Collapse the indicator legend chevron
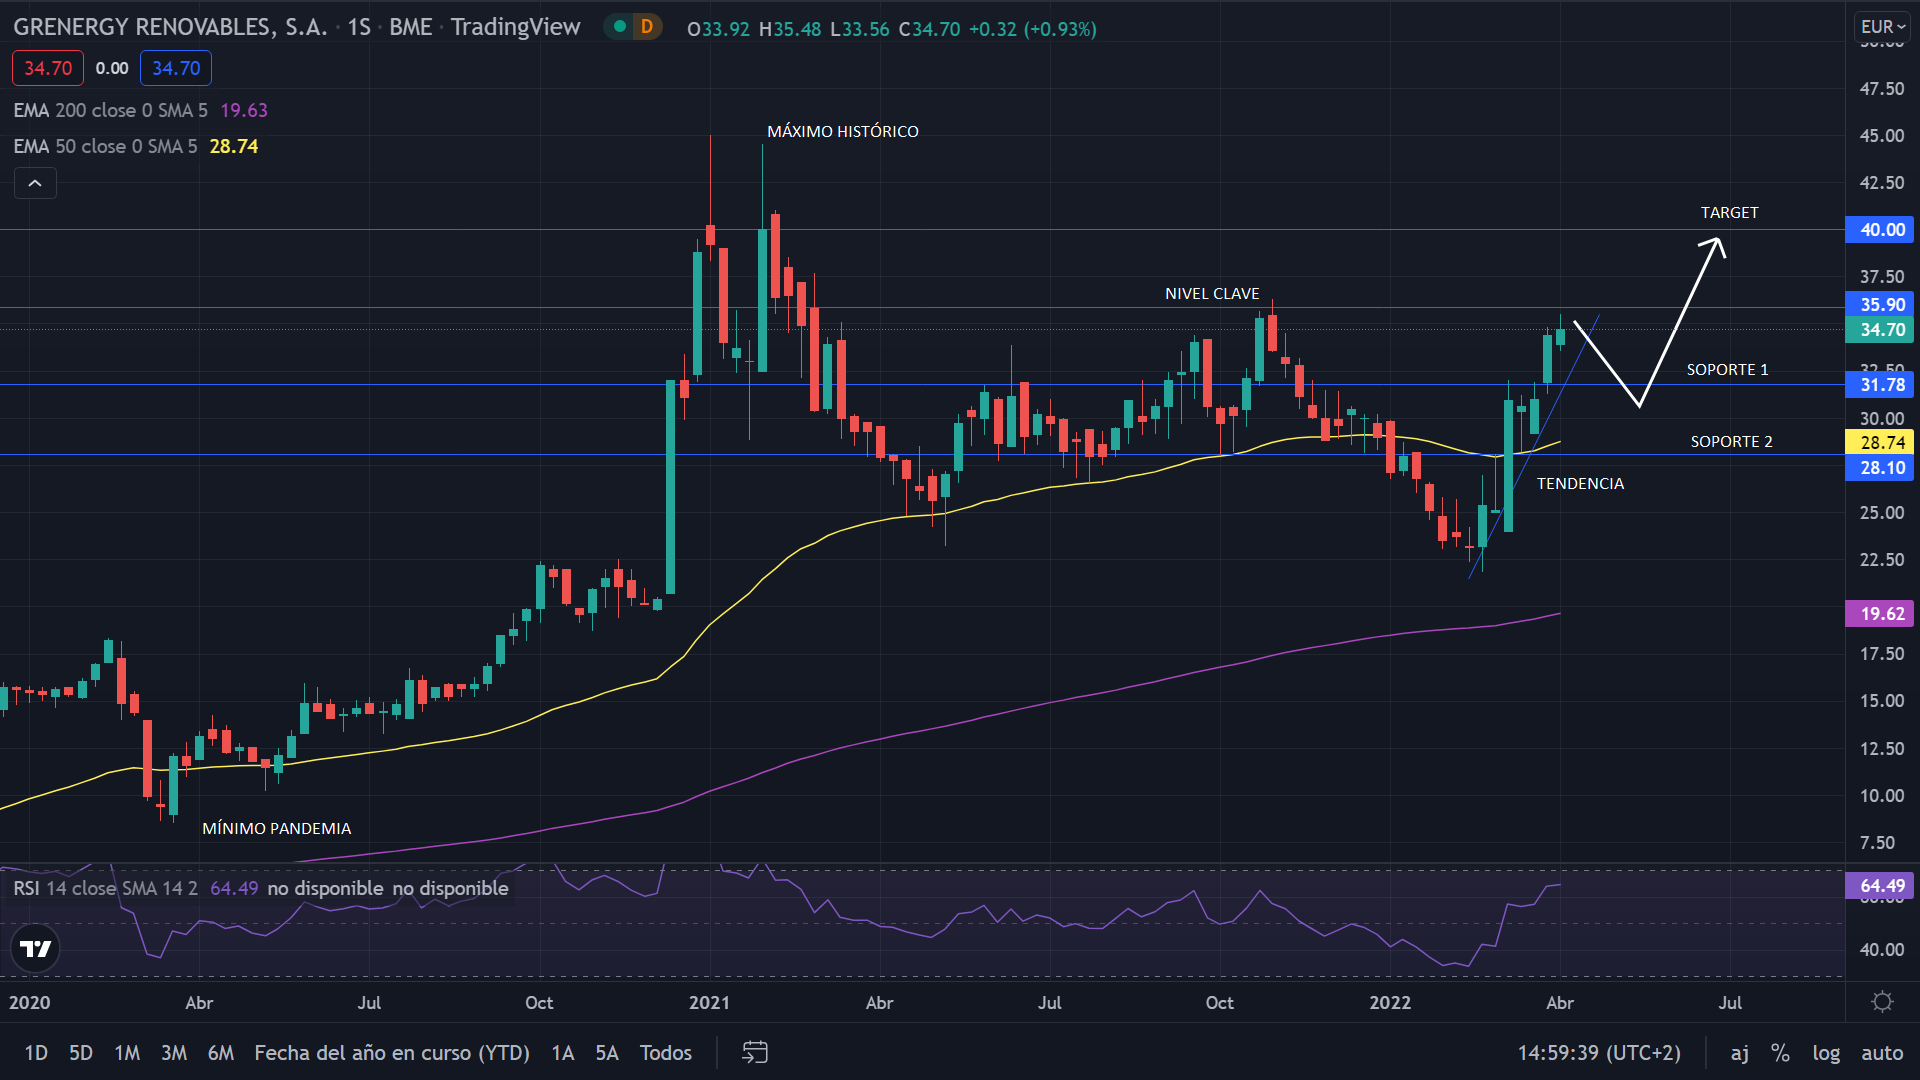Image resolution: width=1920 pixels, height=1080 pixels. 35,183
